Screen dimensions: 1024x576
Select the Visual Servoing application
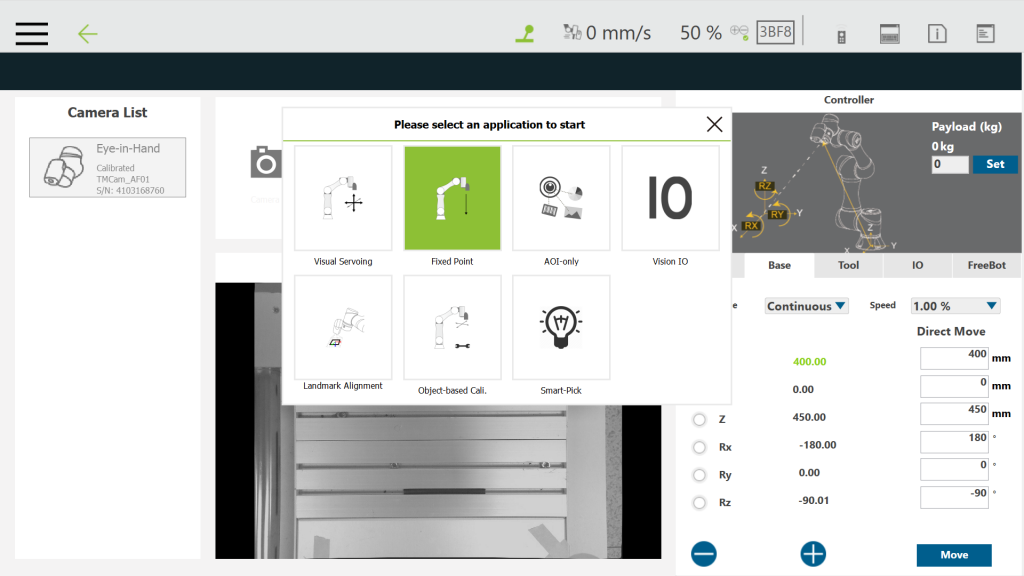click(343, 198)
